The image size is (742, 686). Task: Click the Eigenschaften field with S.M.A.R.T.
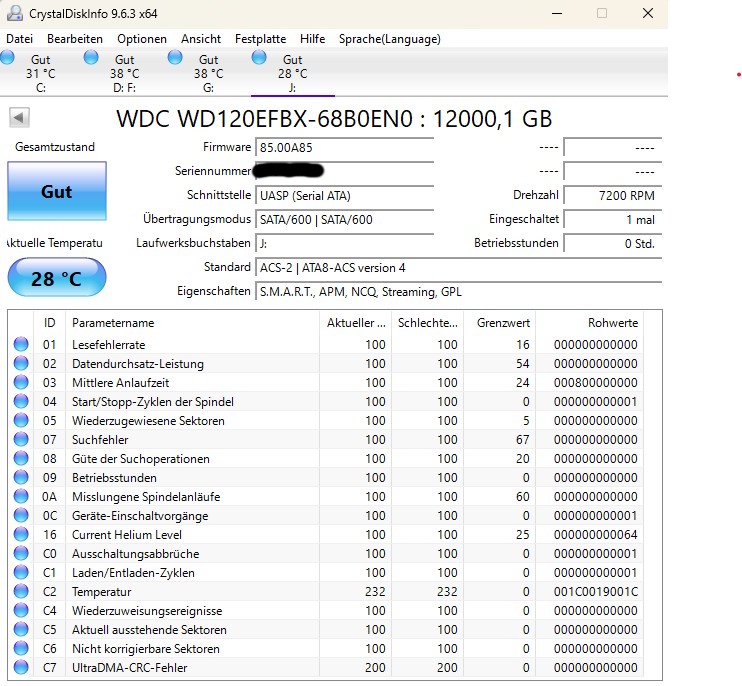[459, 291]
